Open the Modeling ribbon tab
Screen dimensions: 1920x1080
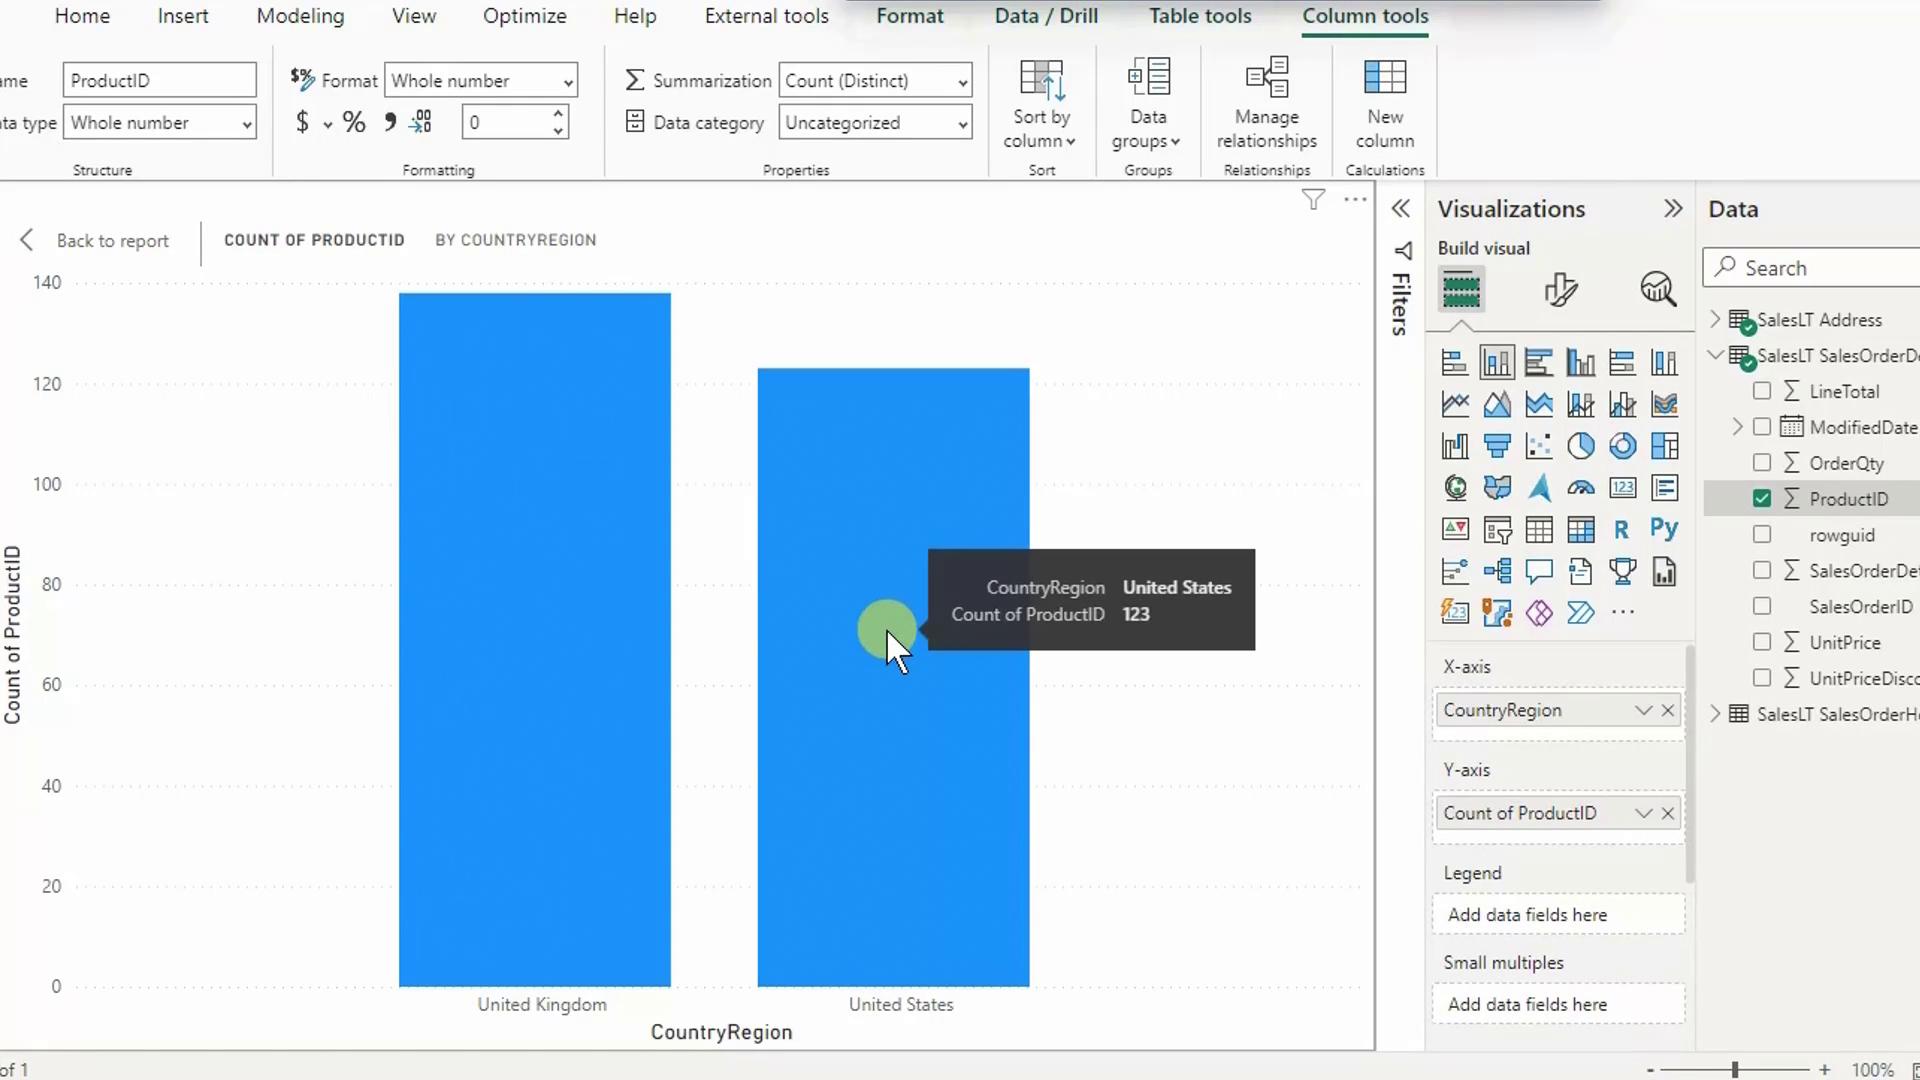(x=300, y=16)
